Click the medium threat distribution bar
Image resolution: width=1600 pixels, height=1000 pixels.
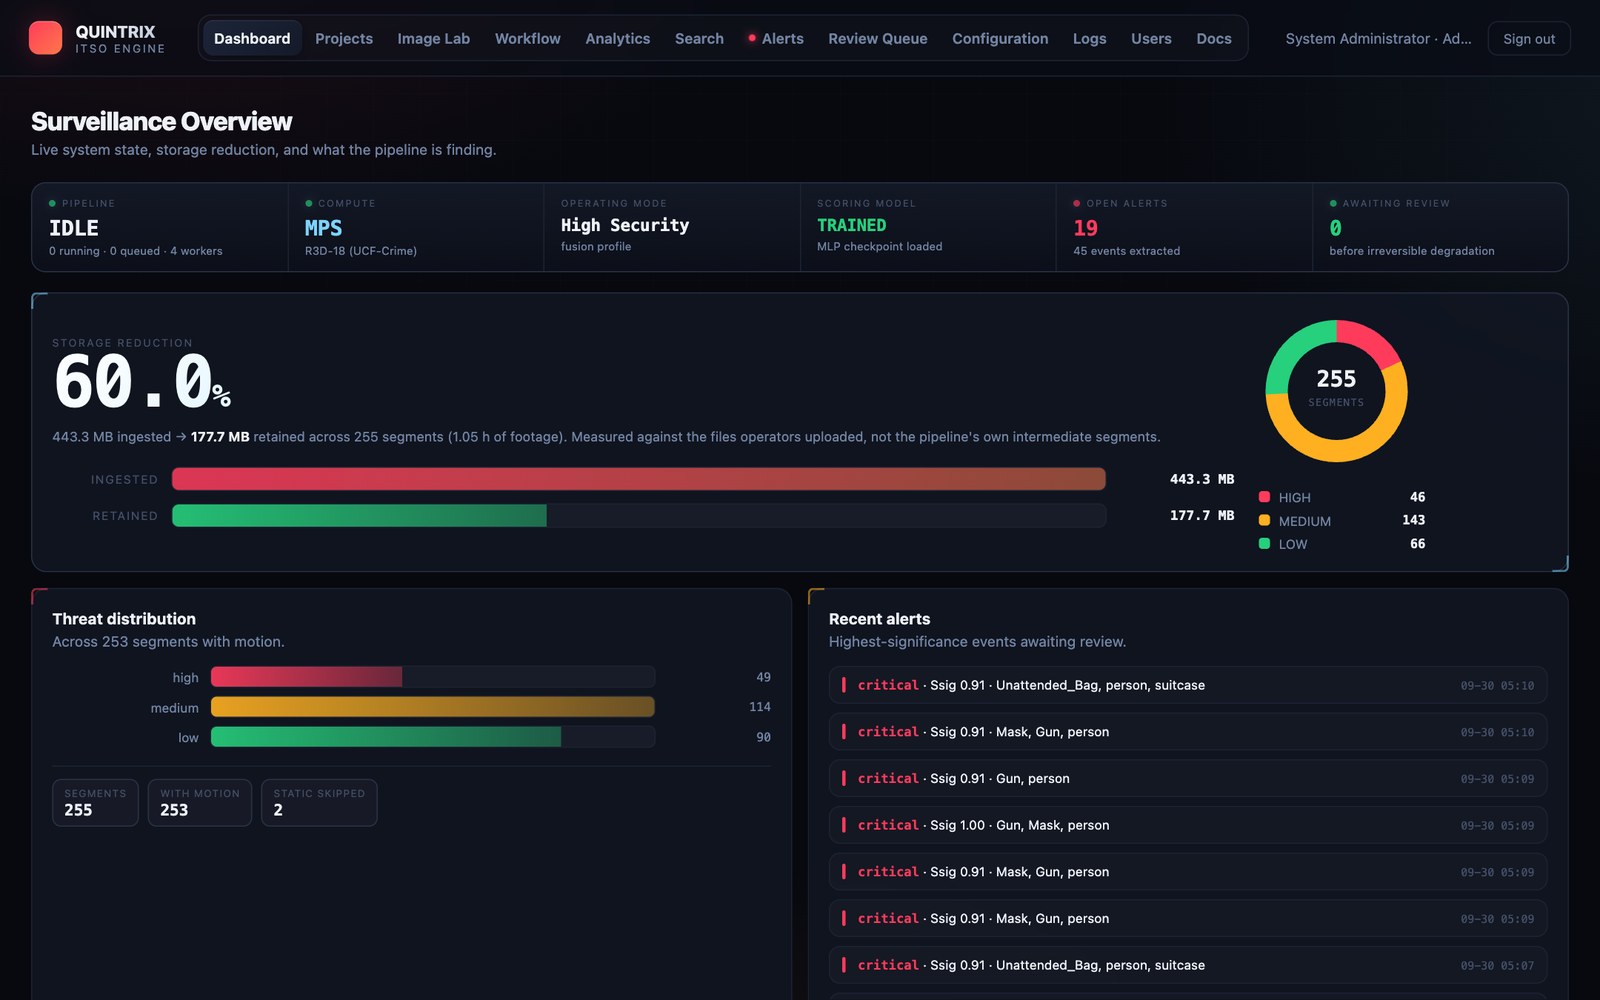point(433,707)
